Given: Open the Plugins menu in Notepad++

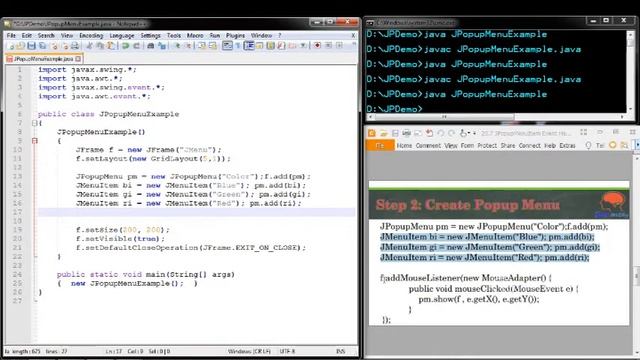Looking at the screenshot, I should coord(236,36).
